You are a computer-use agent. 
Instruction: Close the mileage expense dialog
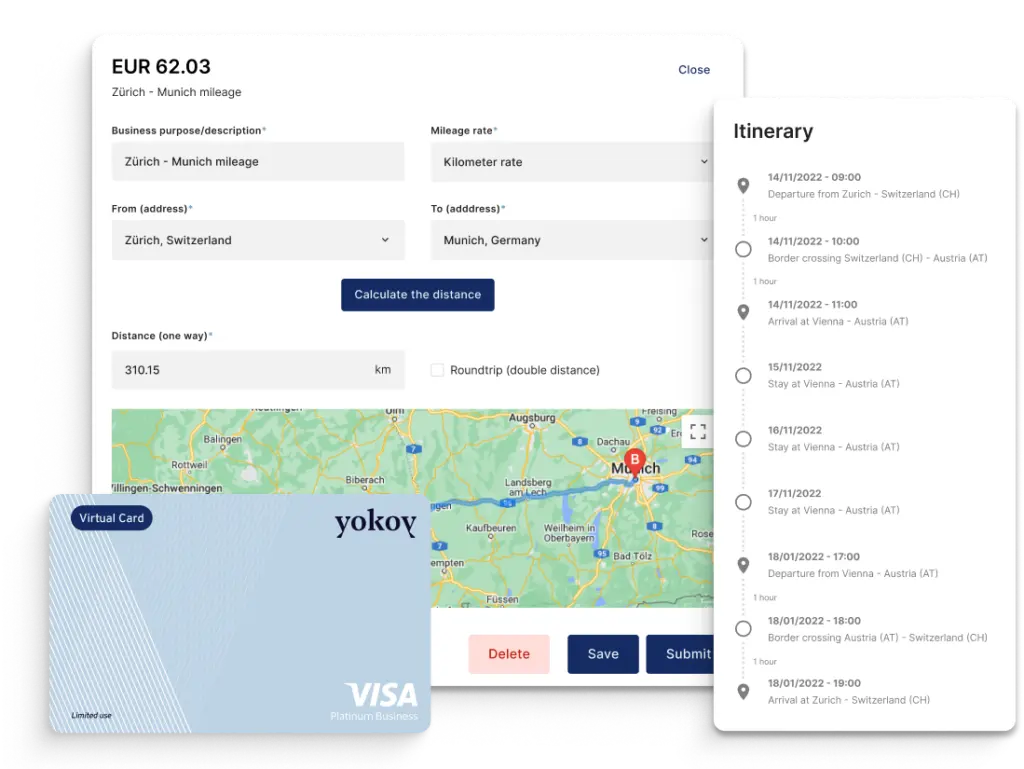[694, 70]
